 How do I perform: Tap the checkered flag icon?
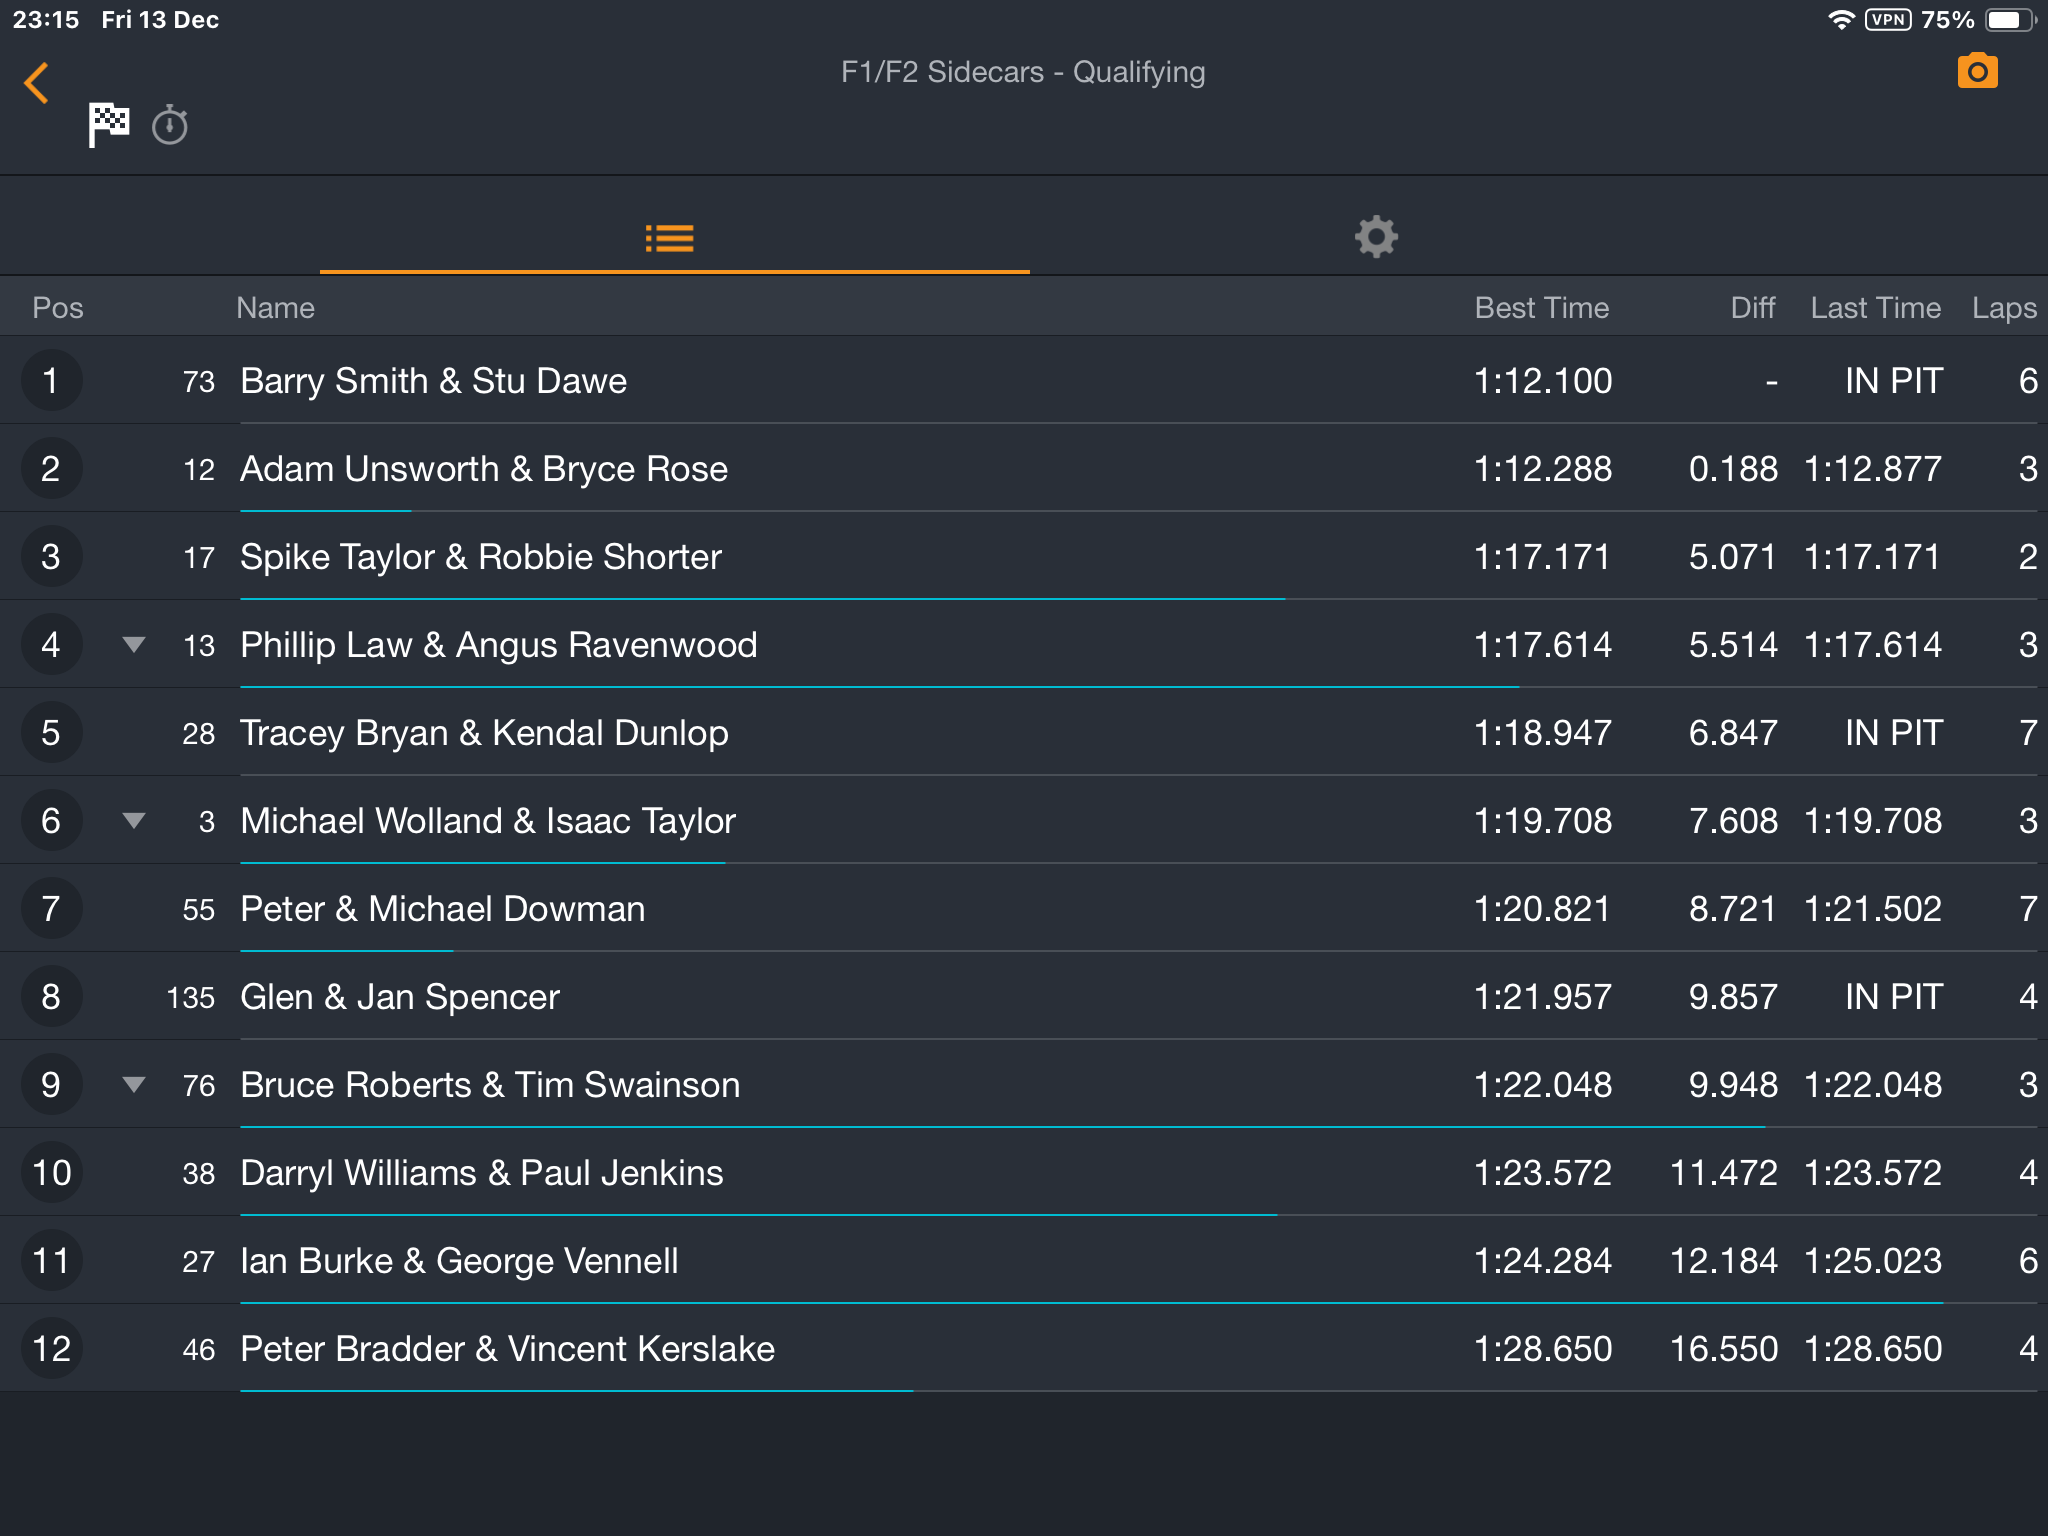[x=108, y=125]
